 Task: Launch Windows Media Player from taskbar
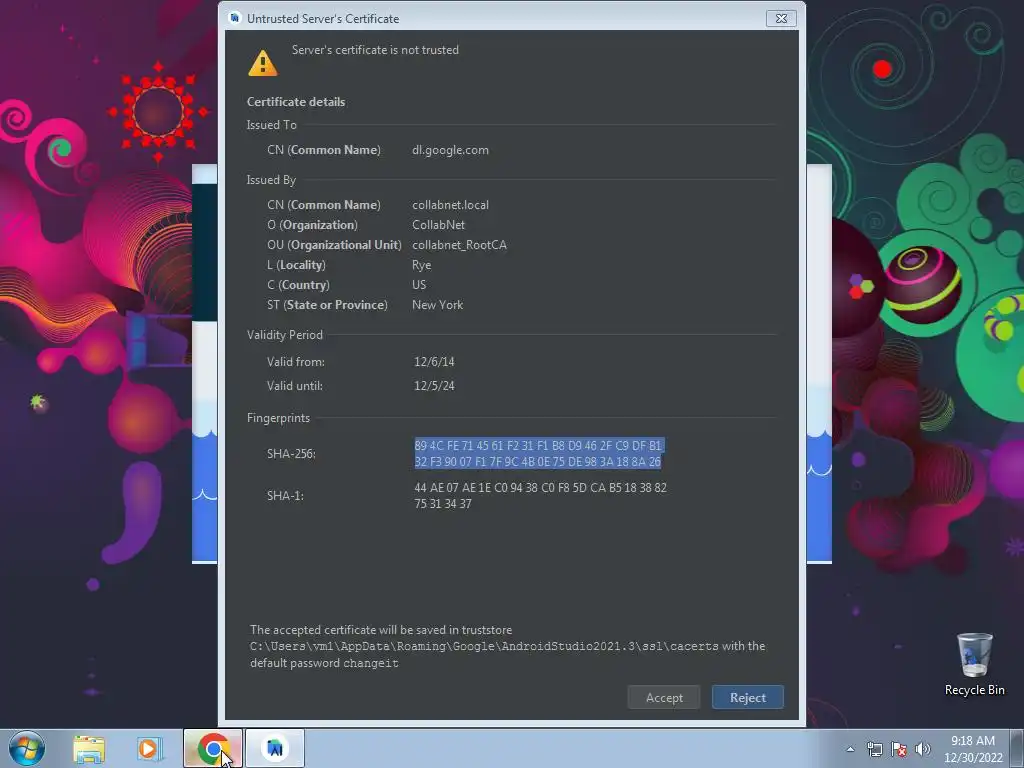(x=150, y=748)
